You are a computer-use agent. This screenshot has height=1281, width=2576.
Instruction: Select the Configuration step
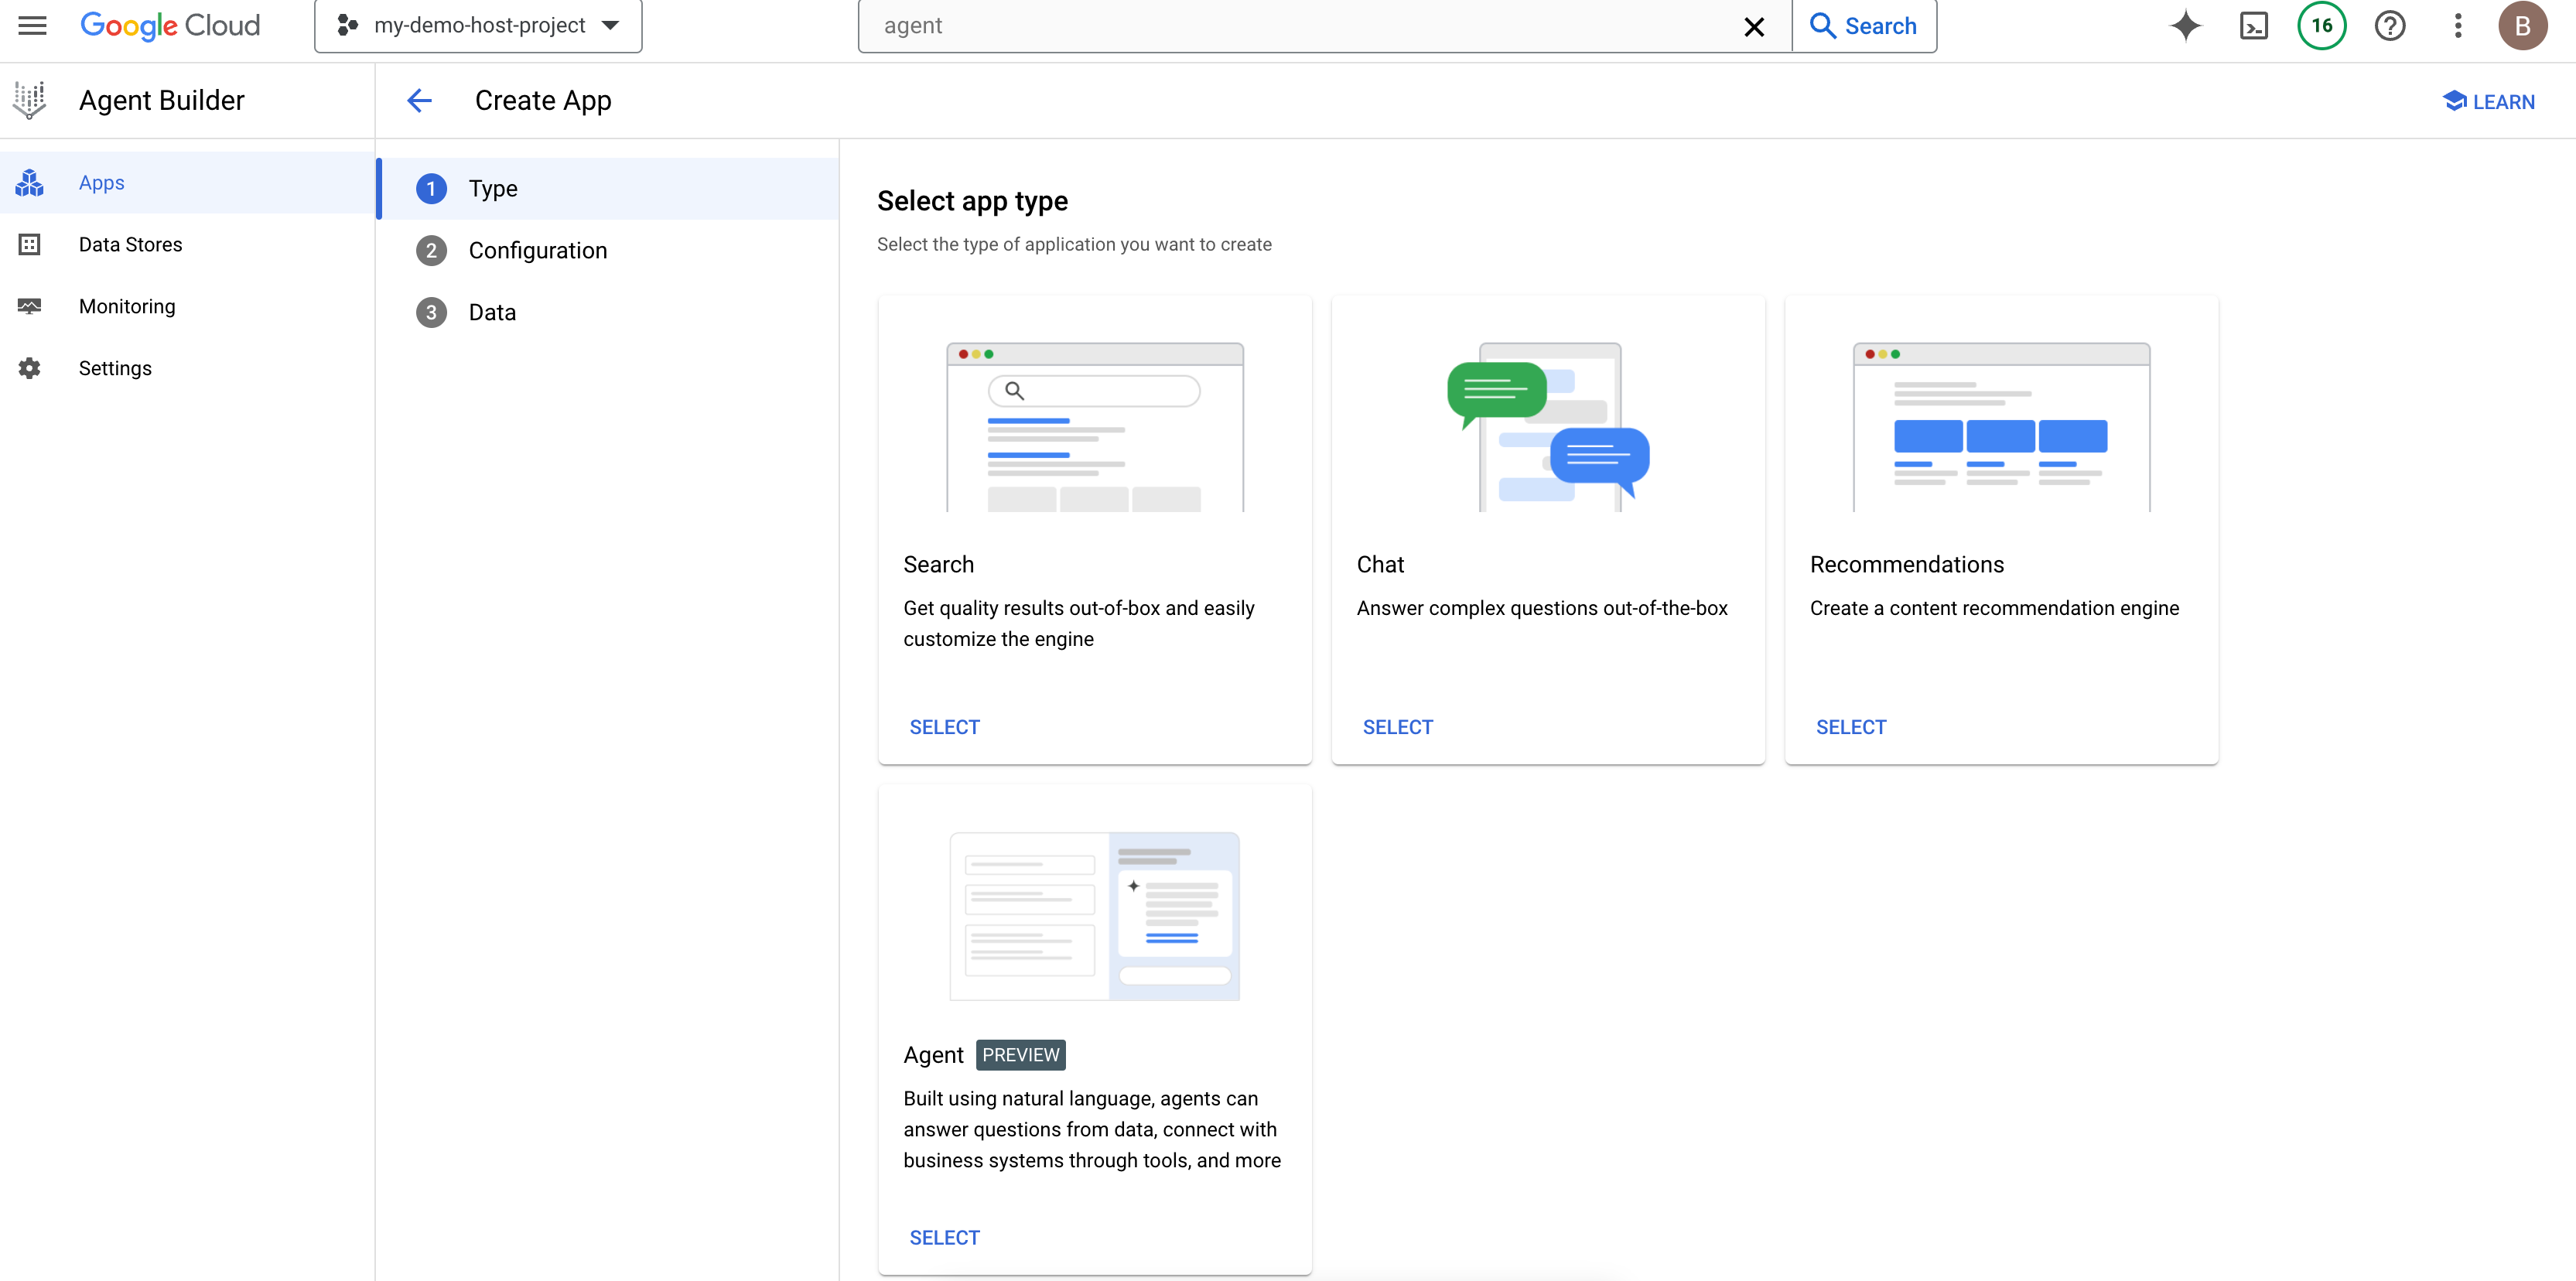click(x=537, y=251)
